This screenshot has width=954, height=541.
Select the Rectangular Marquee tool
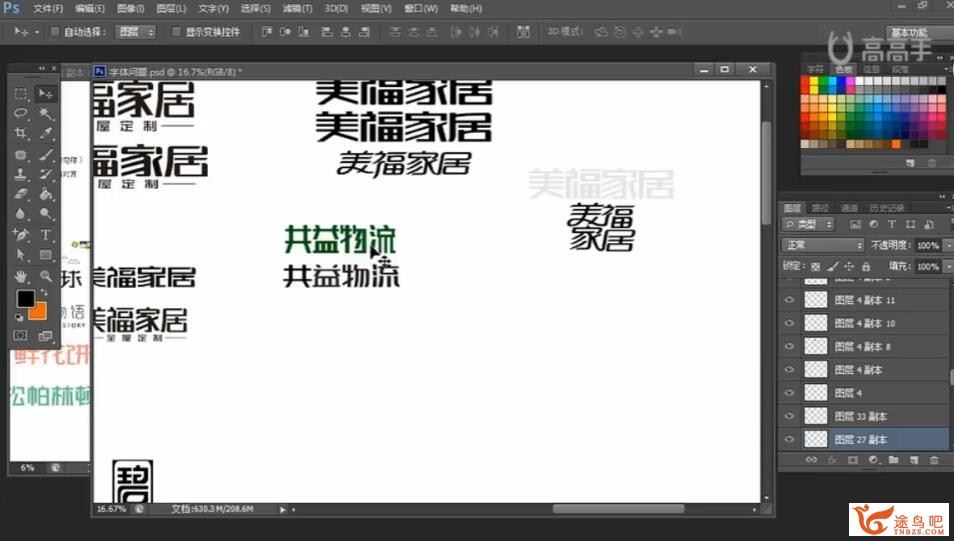click(21, 94)
